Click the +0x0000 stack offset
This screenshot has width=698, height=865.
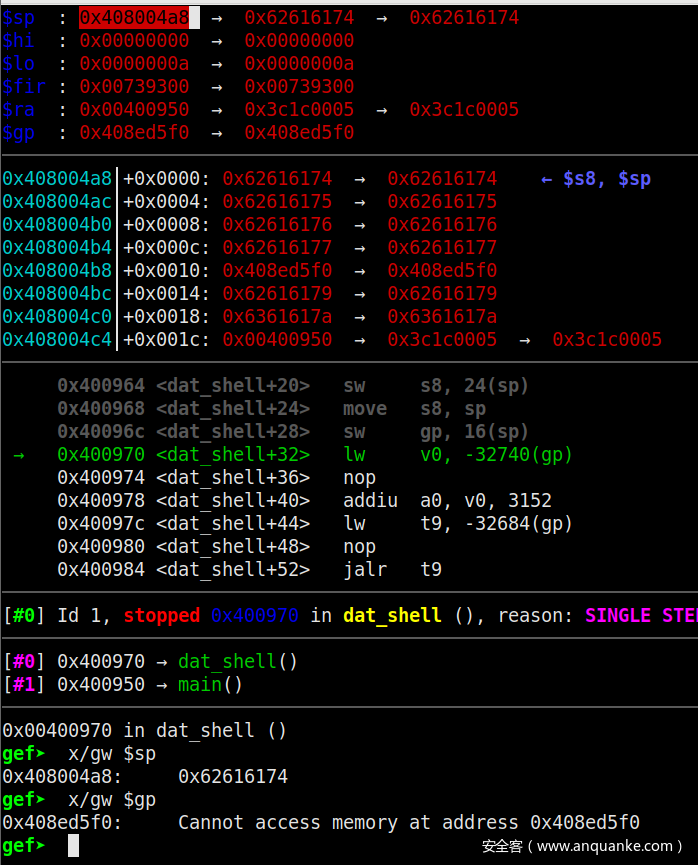(x=166, y=179)
